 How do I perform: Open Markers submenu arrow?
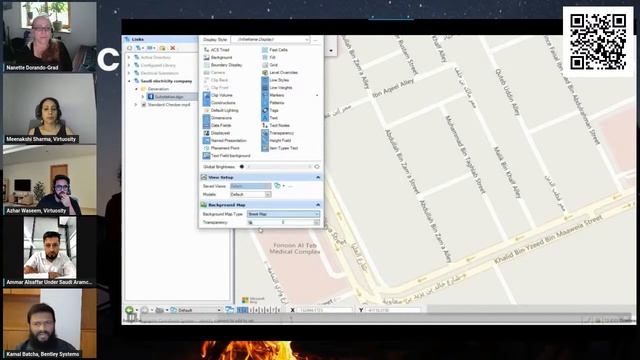(317, 96)
